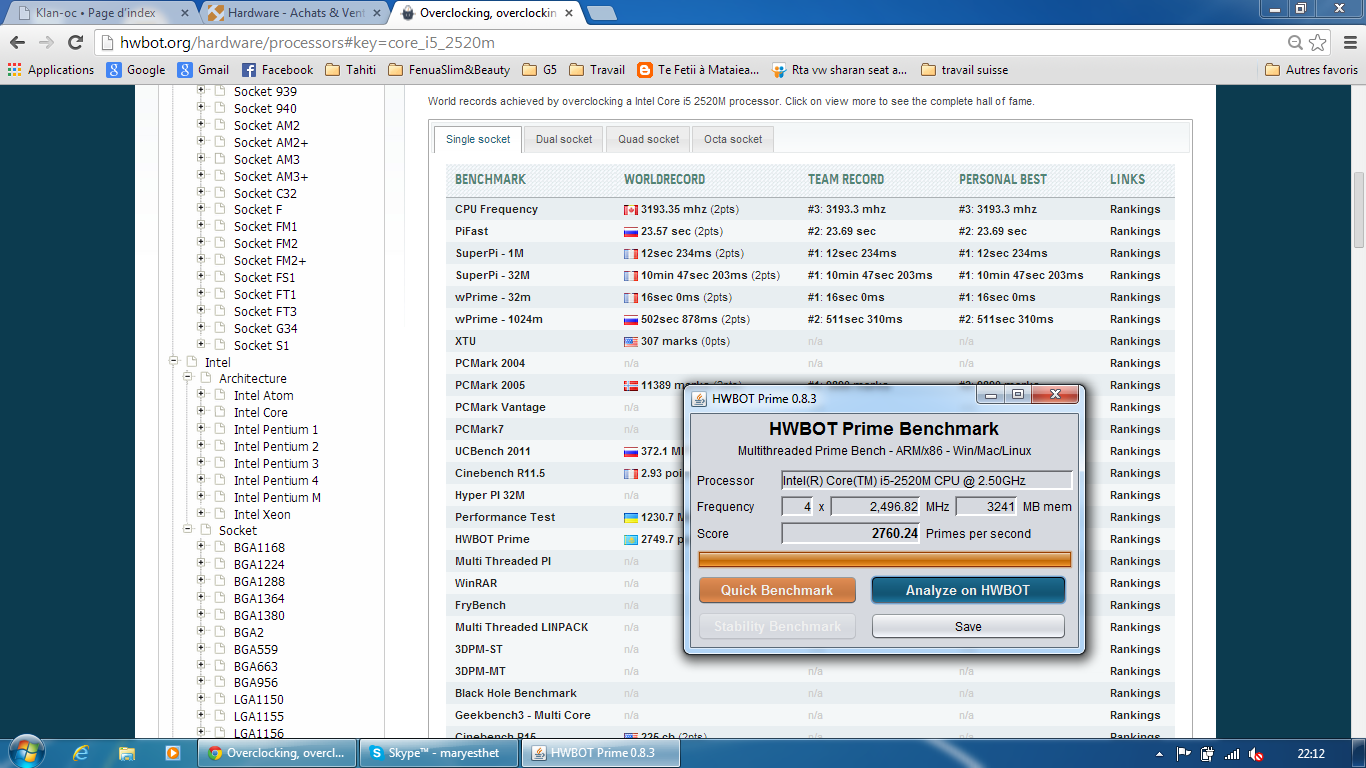The width and height of the screenshot is (1366, 768).
Task: Open FenuaSlim&Beauty bookmark folder
Action: 448,70
